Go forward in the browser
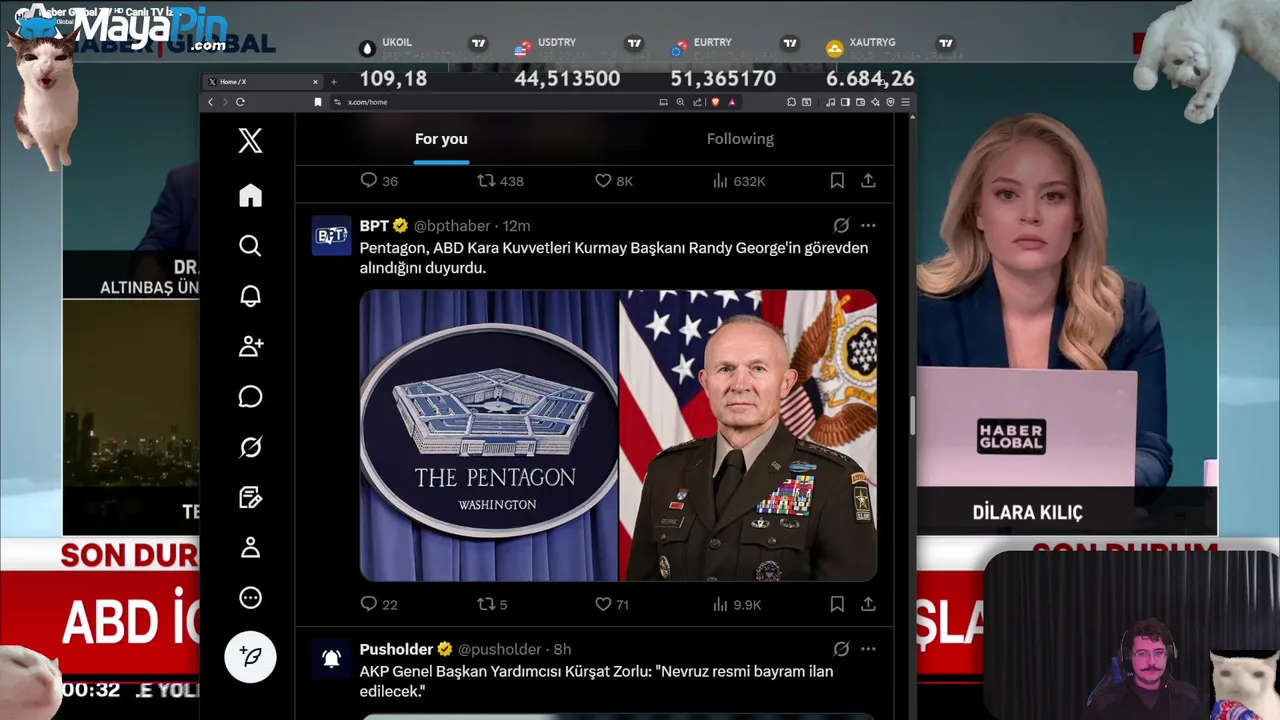The image size is (1280, 720). tap(225, 102)
